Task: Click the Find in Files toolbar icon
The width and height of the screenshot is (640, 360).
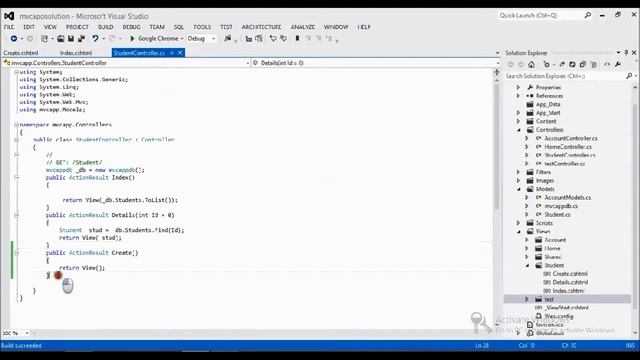Action: point(227,38)
